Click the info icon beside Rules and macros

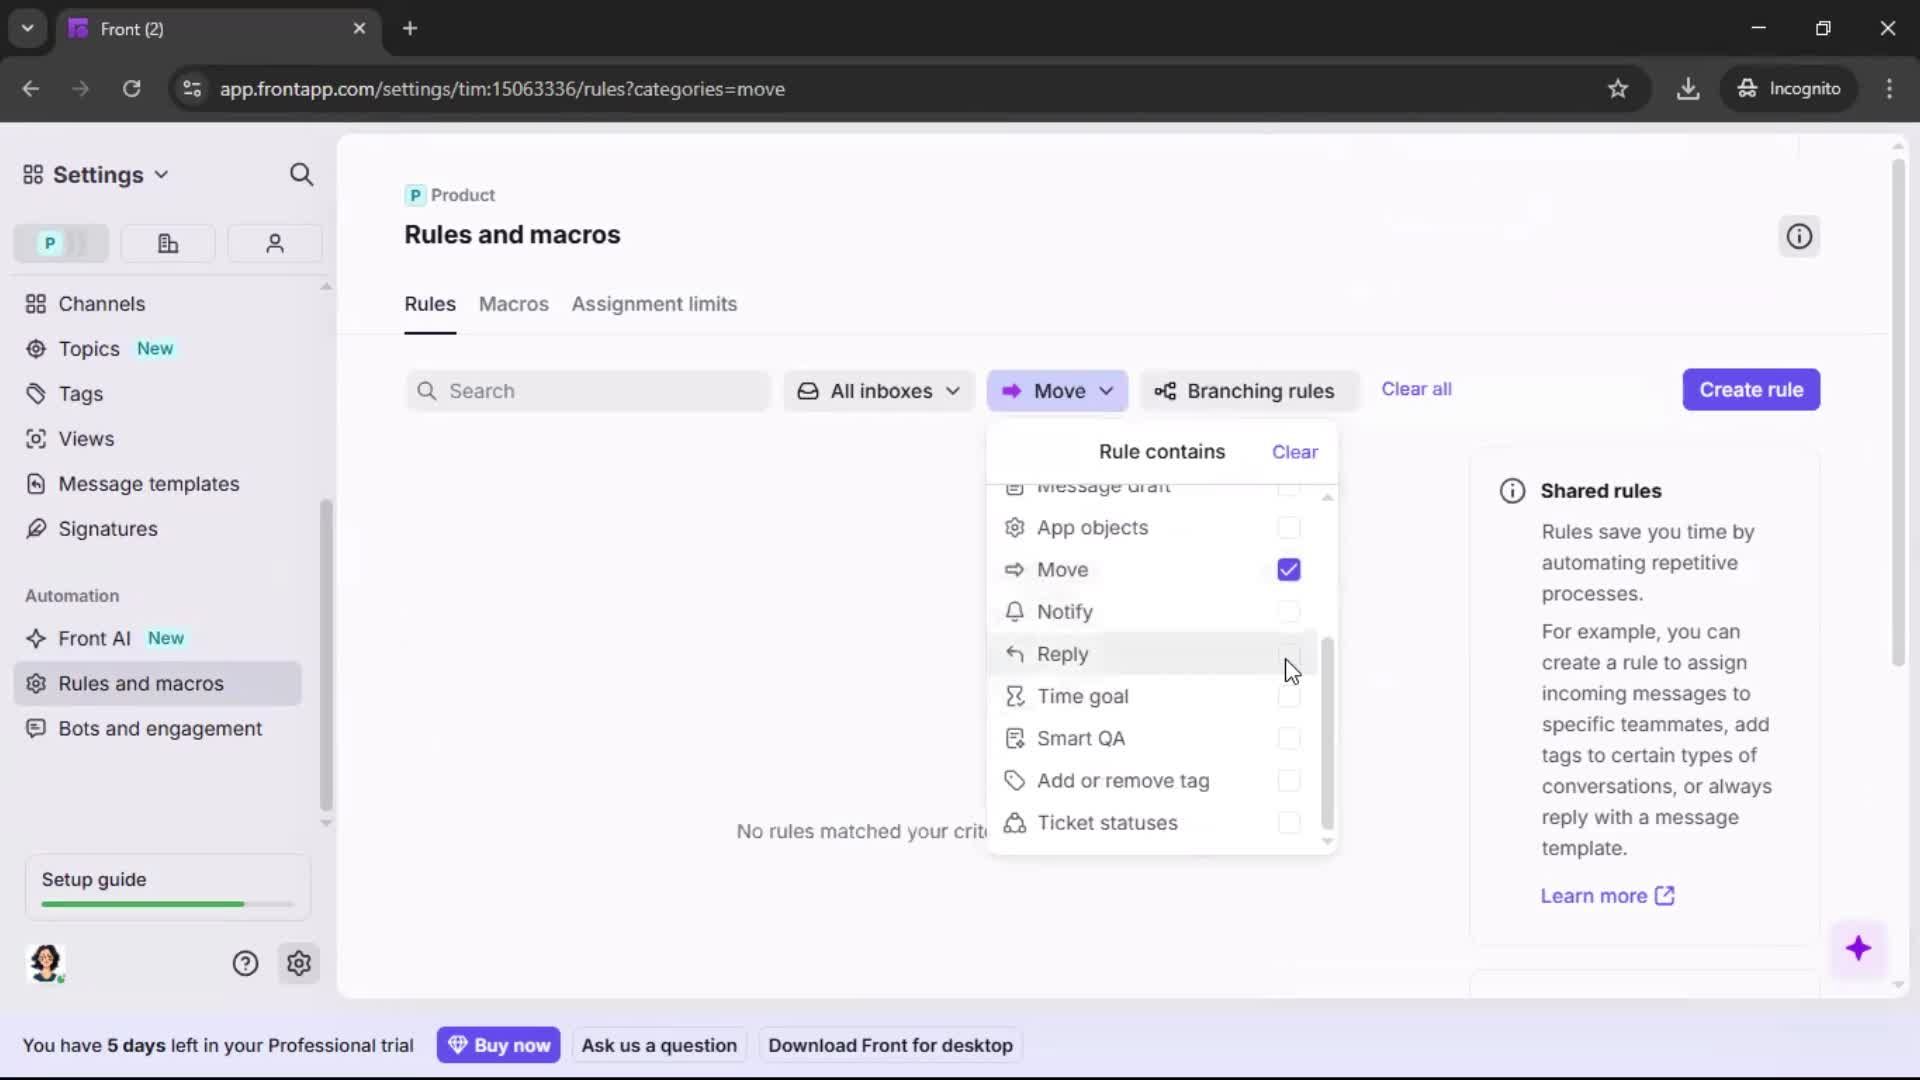coord(1798,236)
